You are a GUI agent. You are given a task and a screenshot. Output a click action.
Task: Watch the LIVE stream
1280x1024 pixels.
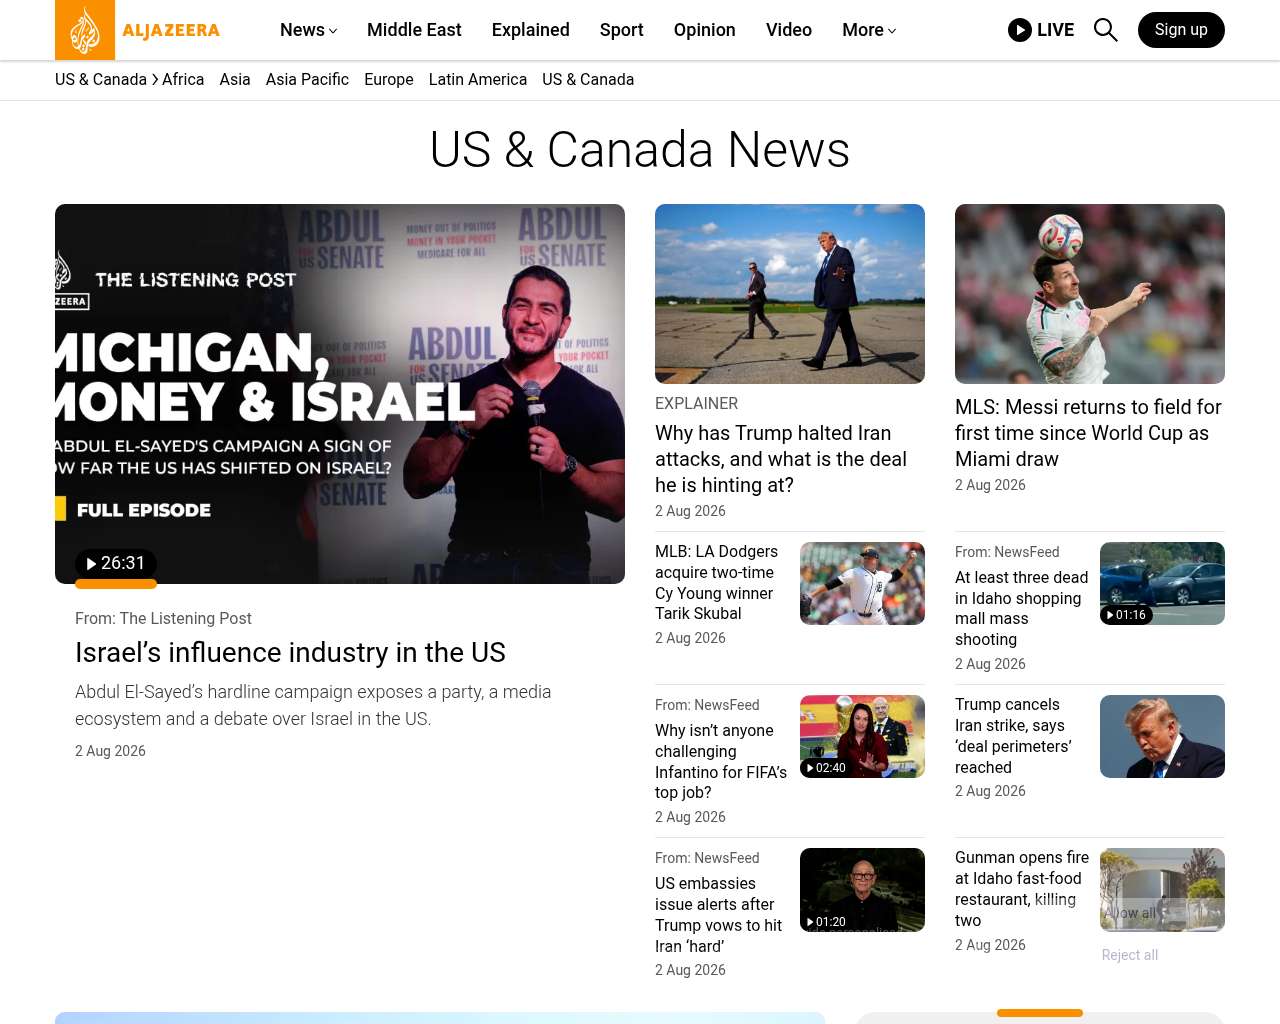1041,30
